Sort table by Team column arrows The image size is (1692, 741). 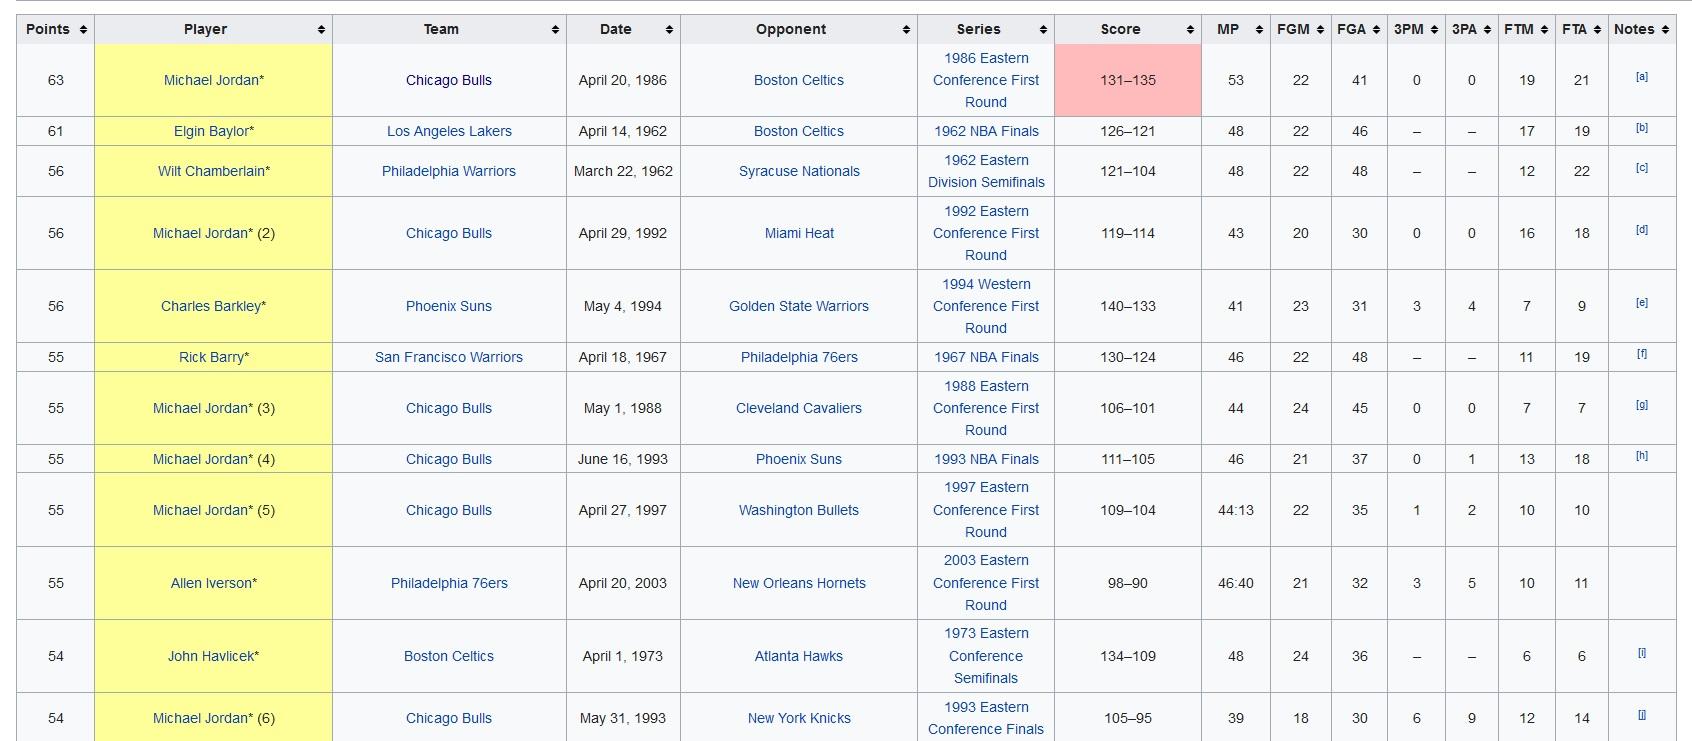pyautogui.click(x=555, y=30)
